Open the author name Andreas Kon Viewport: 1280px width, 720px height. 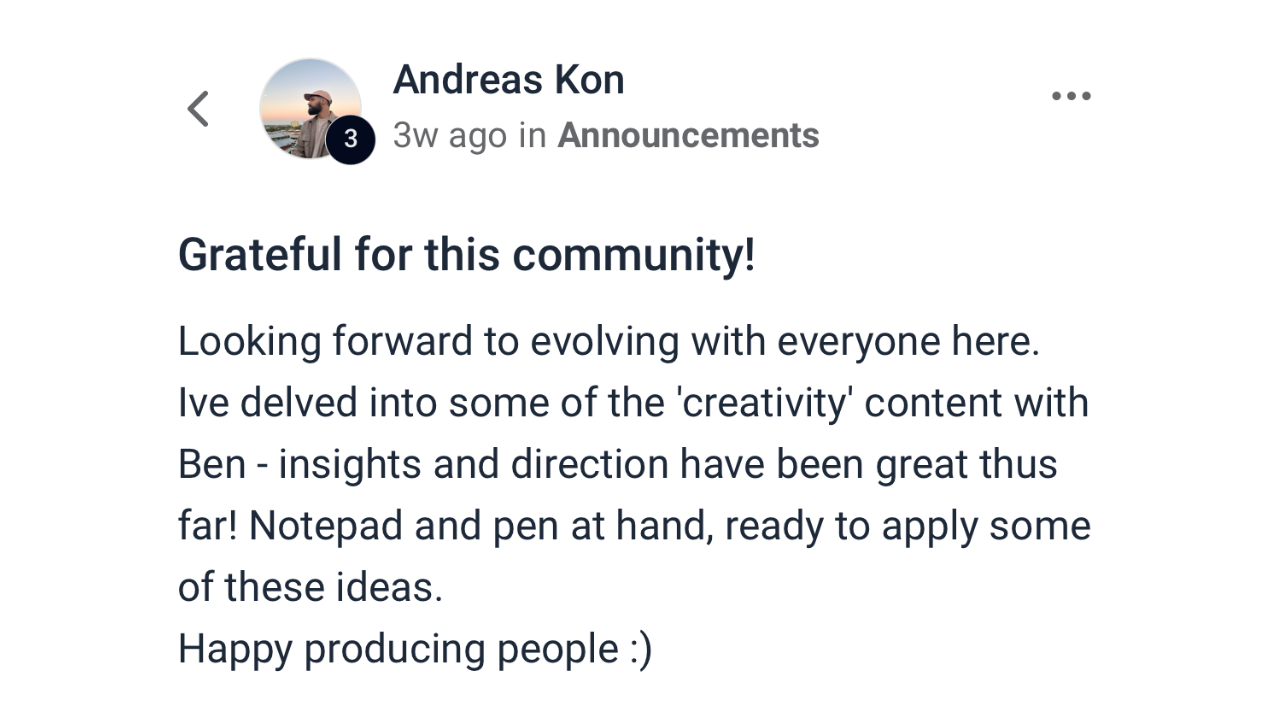(508, 80)
